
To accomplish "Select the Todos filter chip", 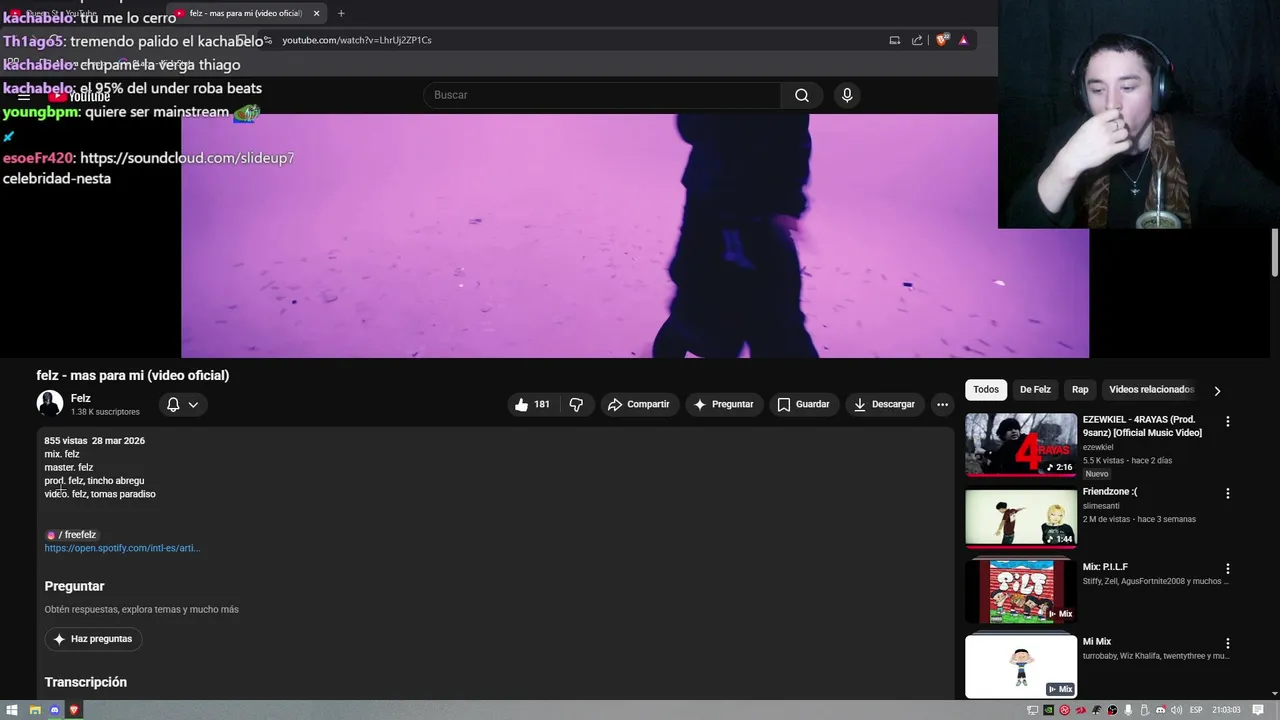I will coord(986,389).
